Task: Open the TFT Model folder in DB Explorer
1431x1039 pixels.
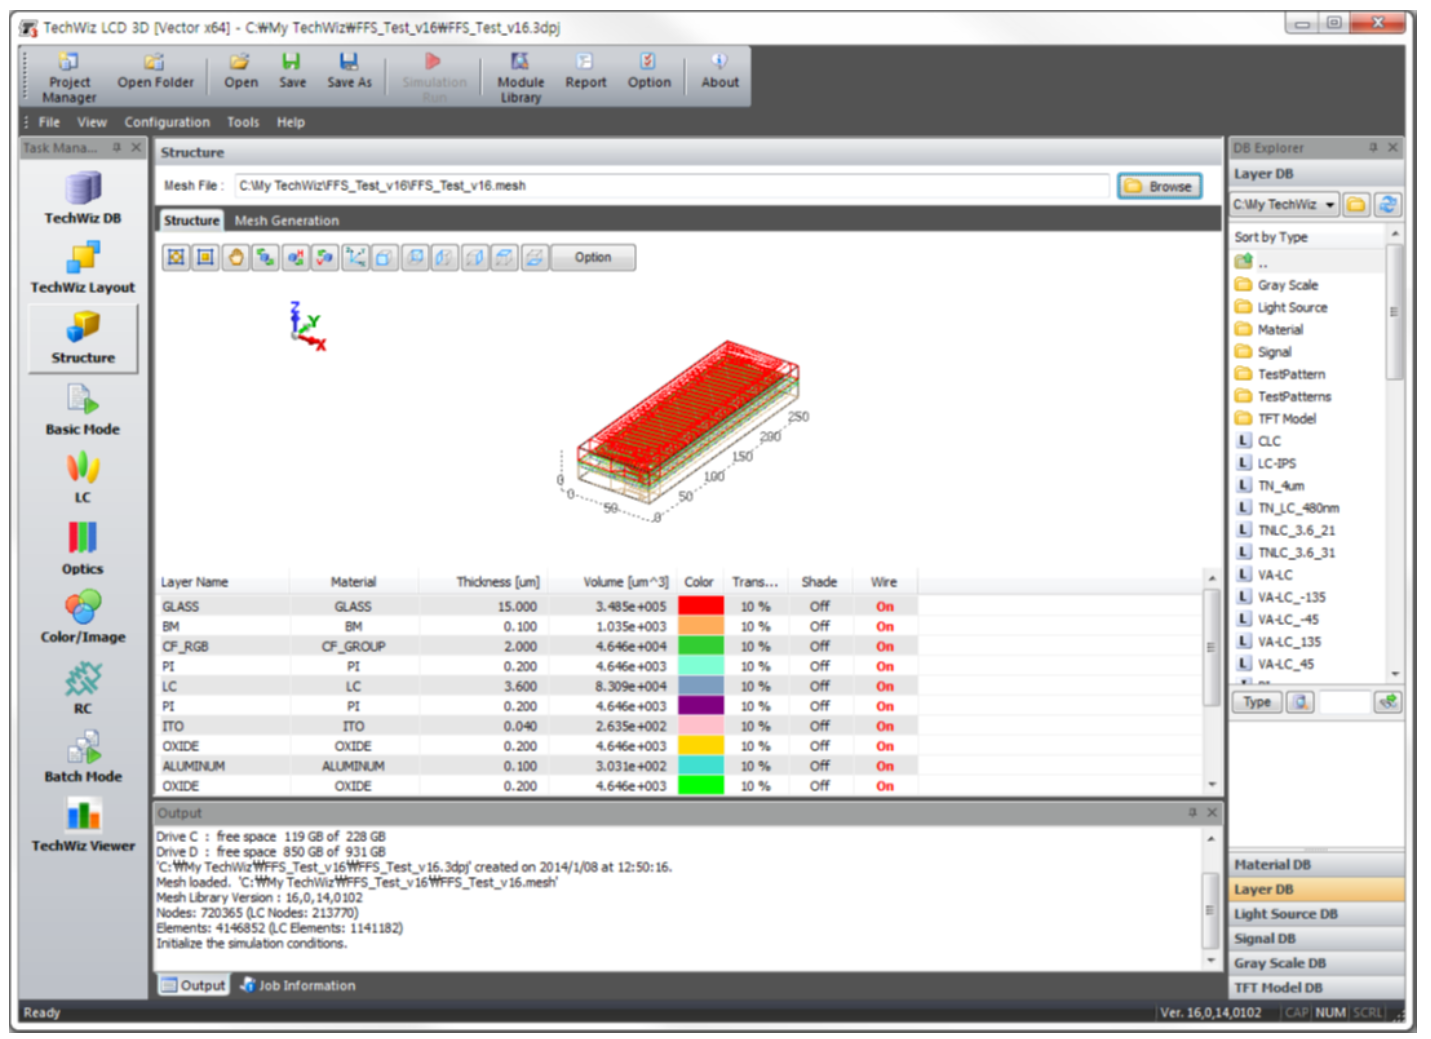Action: pyautogui.click(x=1276, y=419)
